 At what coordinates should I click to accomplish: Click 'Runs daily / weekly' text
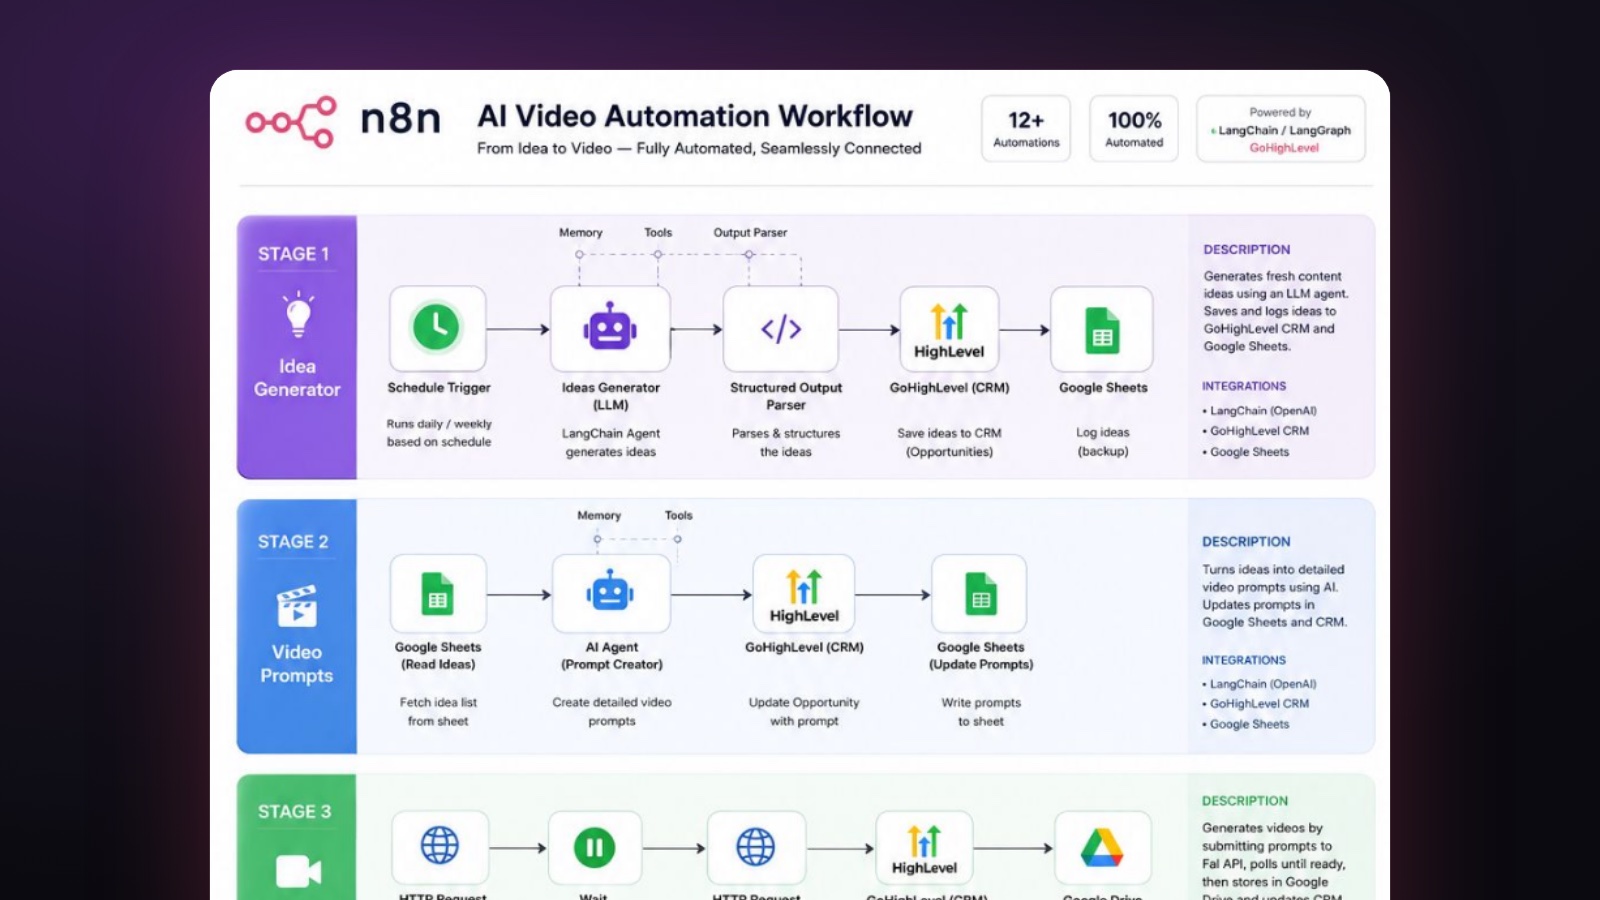439,424
